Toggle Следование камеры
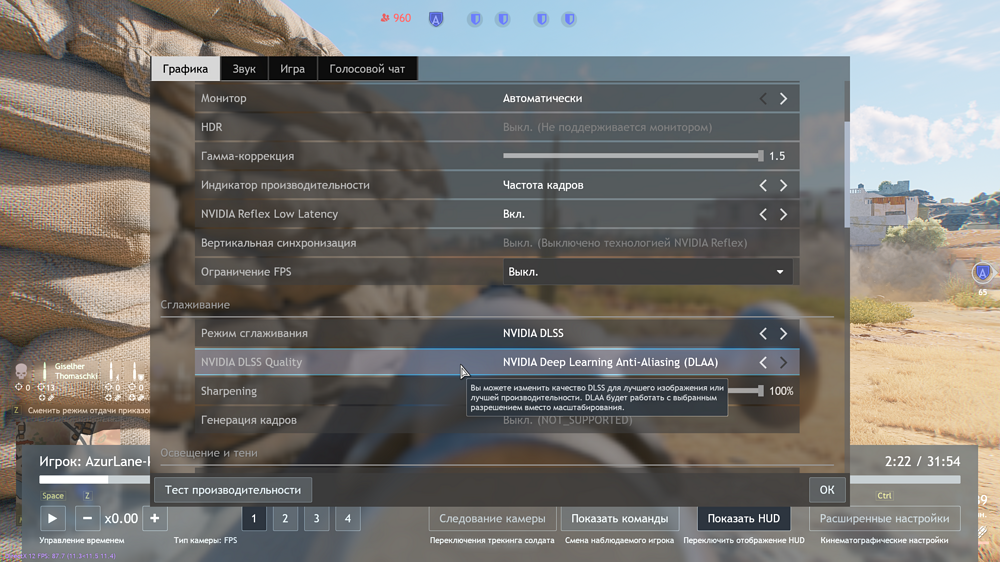This screenshot has height=562, width=1000. [x=492, y=519]
